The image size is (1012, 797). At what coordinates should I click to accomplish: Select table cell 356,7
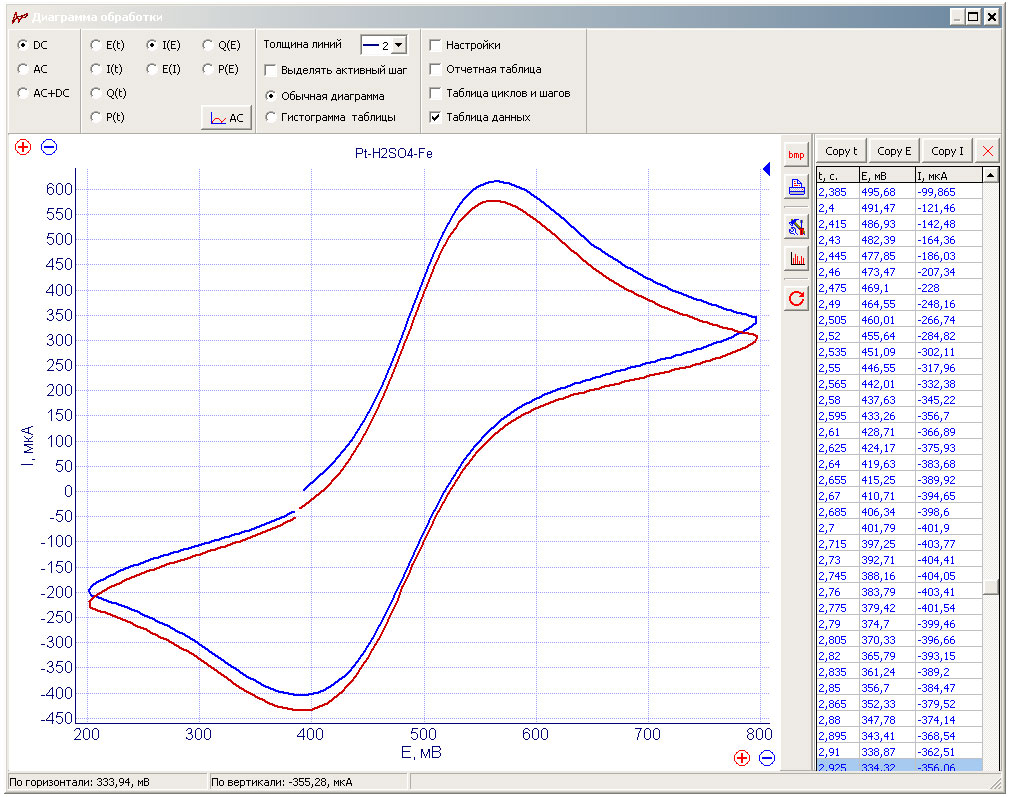887,688
